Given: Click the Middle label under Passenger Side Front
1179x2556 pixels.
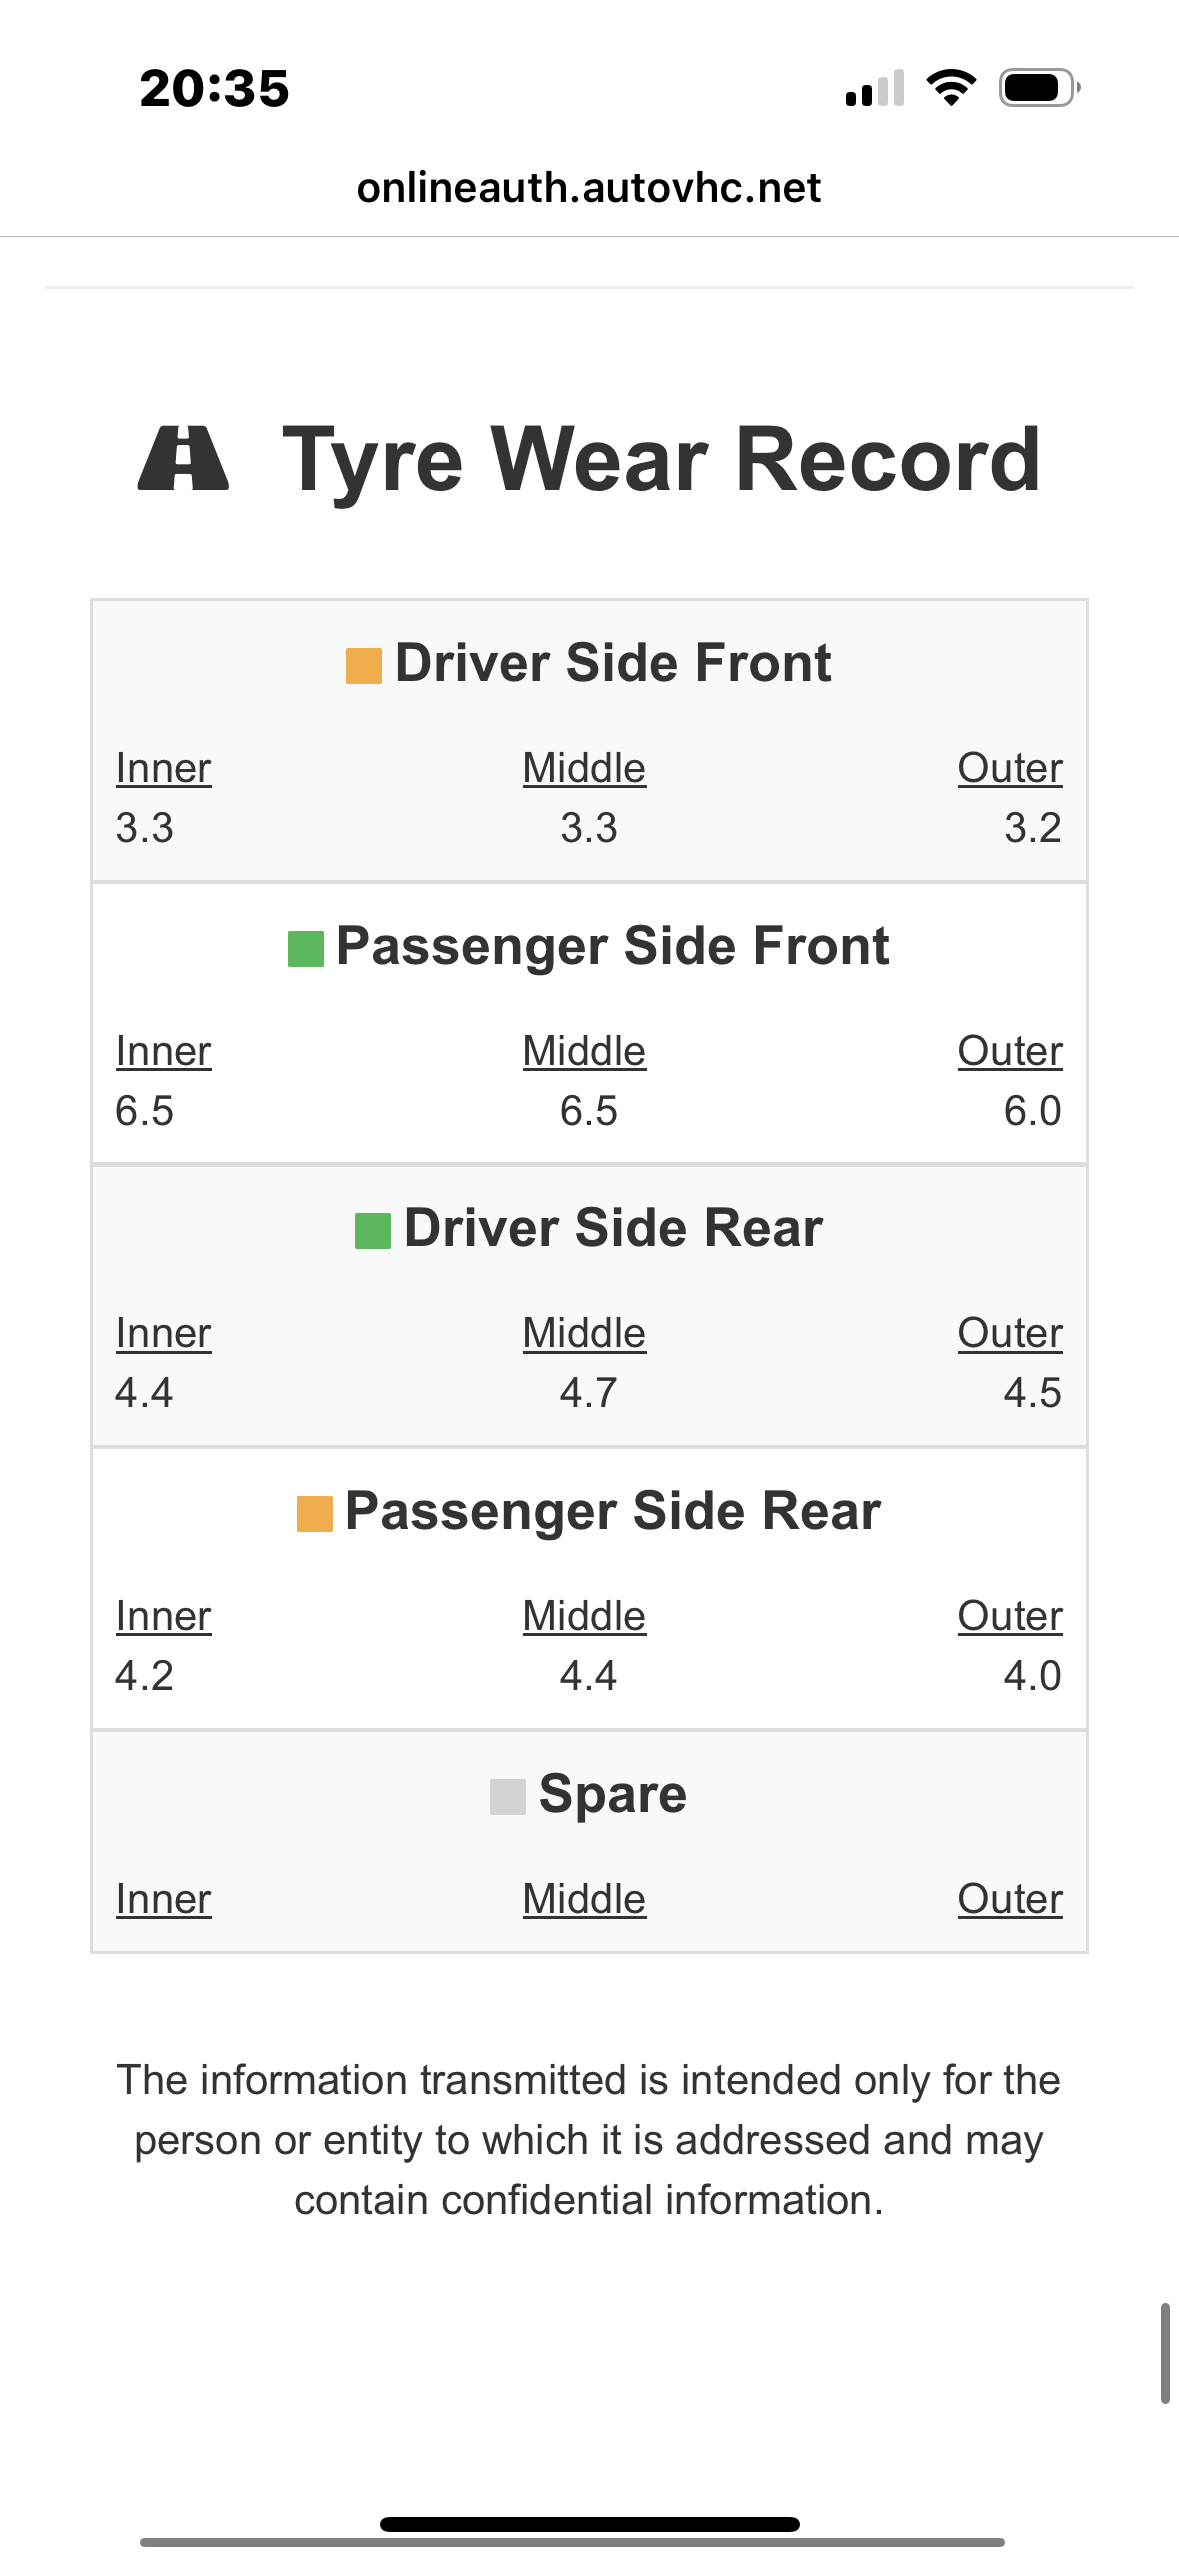Looking at the screenshot, I should [584, 1052].
